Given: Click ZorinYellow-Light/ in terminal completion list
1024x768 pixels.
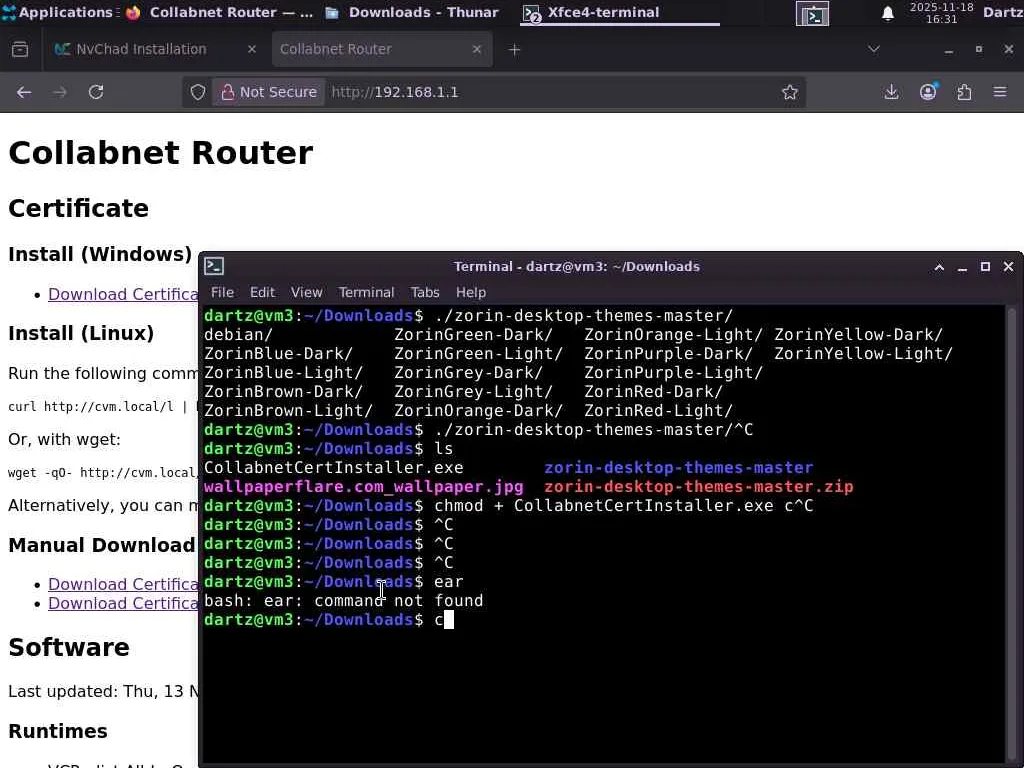Looking at the screenshot, I should [x=863, y=353].
